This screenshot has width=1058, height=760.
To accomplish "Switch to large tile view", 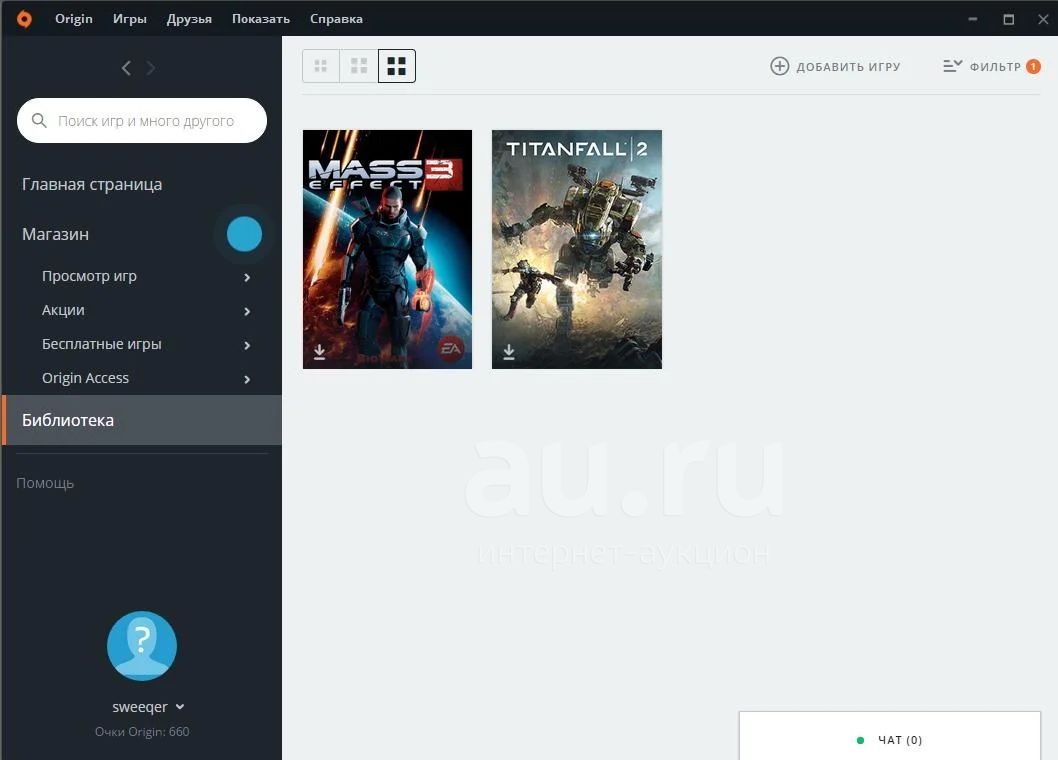I will click(x=397, y=66).
